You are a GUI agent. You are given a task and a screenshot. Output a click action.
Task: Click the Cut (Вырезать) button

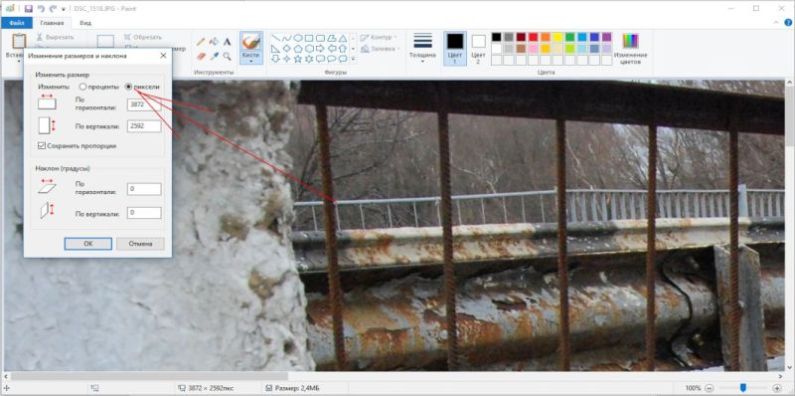pos(55,37)
